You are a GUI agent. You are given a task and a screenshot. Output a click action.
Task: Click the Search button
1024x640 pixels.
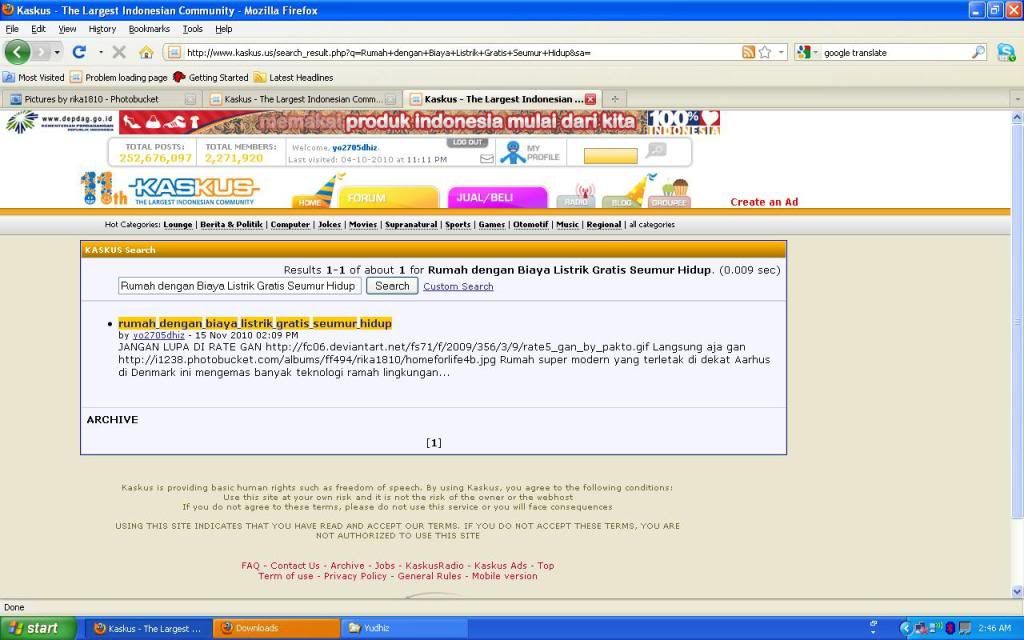392,286
